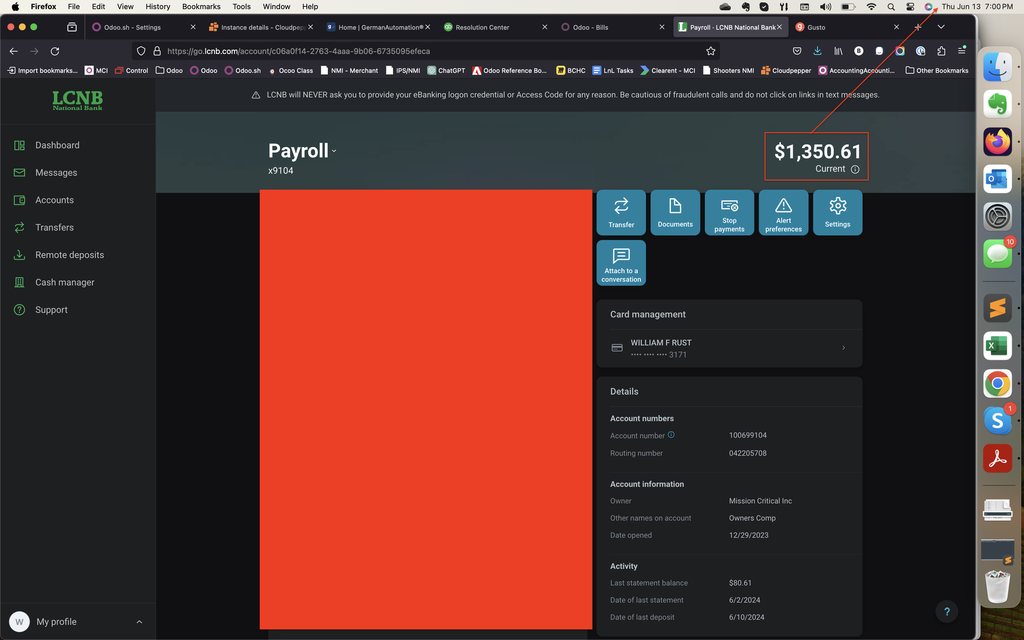The height and width of the screenshot is (640, 1024).
Task: Click the help question mark button
Action: [947, 611]
